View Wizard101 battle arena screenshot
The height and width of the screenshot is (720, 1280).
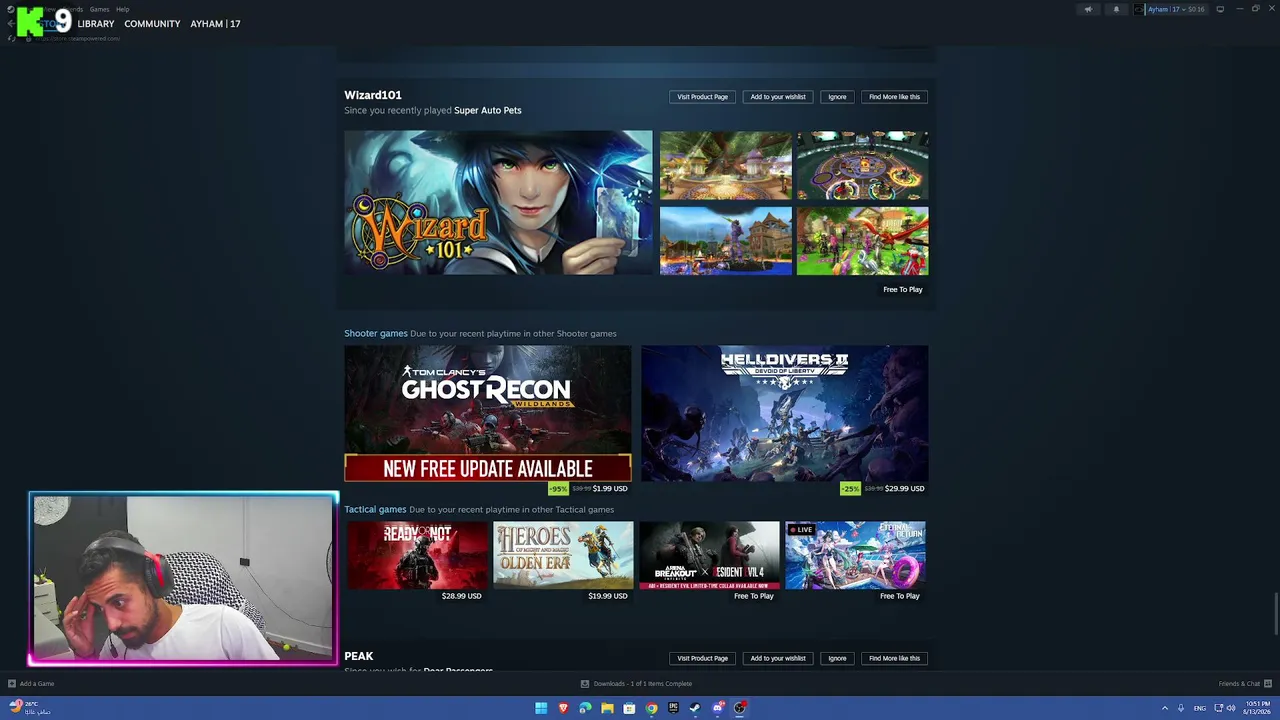862,165
